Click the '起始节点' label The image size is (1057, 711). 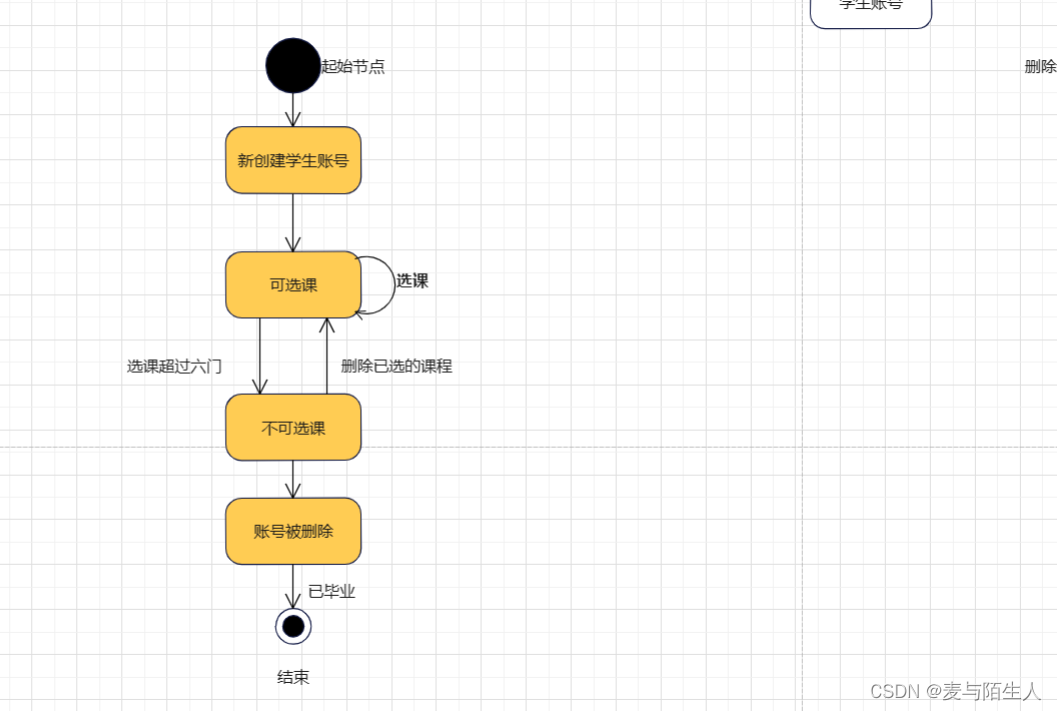click(353, 66)
